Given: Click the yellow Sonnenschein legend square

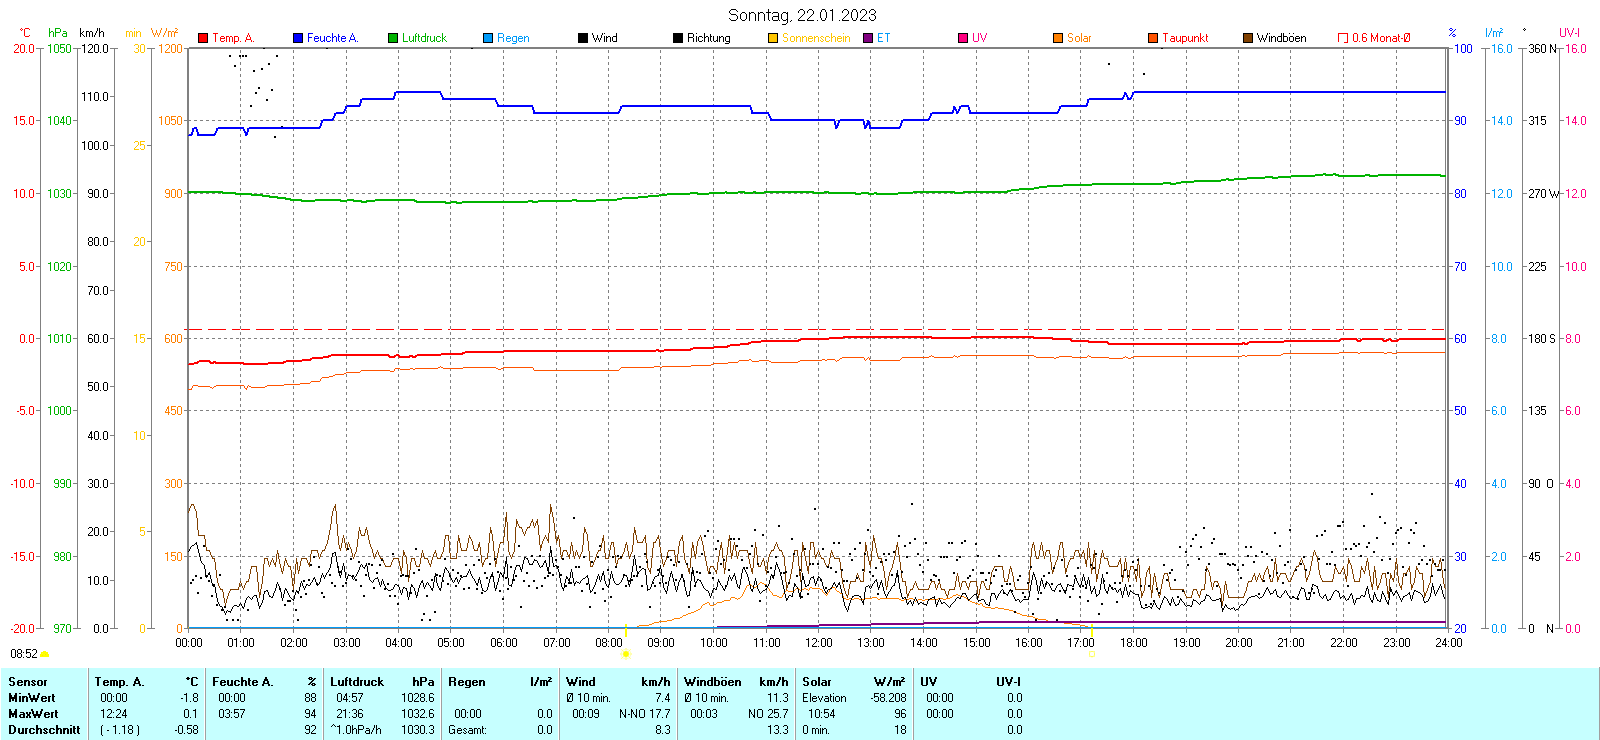Looking at the screenshot, I should click(x=773, y=38).
